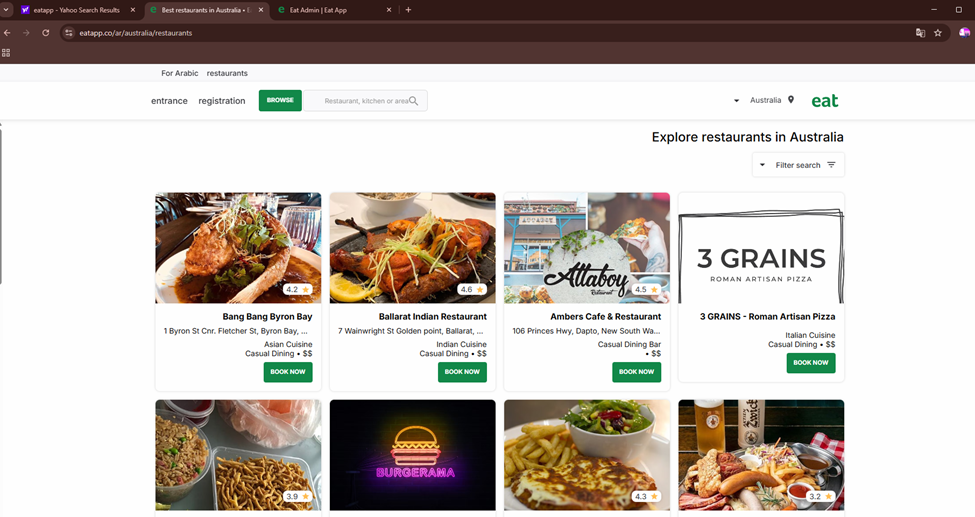975x517 pixels.
Task: Expand the Australia location dropdown arrow
Action: click(x=736, y=101)
